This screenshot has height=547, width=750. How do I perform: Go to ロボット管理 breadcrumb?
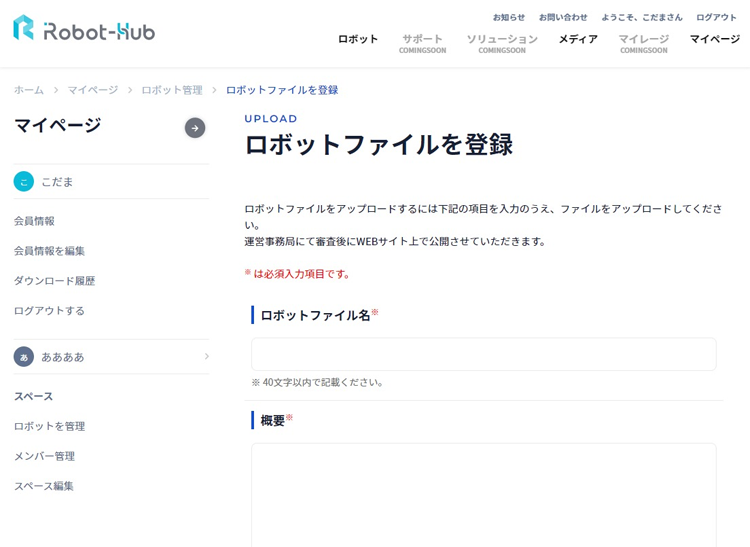point(172,90)
